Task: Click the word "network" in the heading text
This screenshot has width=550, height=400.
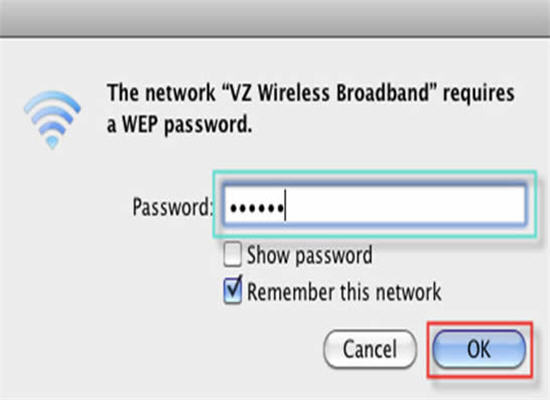Action: 180,93
